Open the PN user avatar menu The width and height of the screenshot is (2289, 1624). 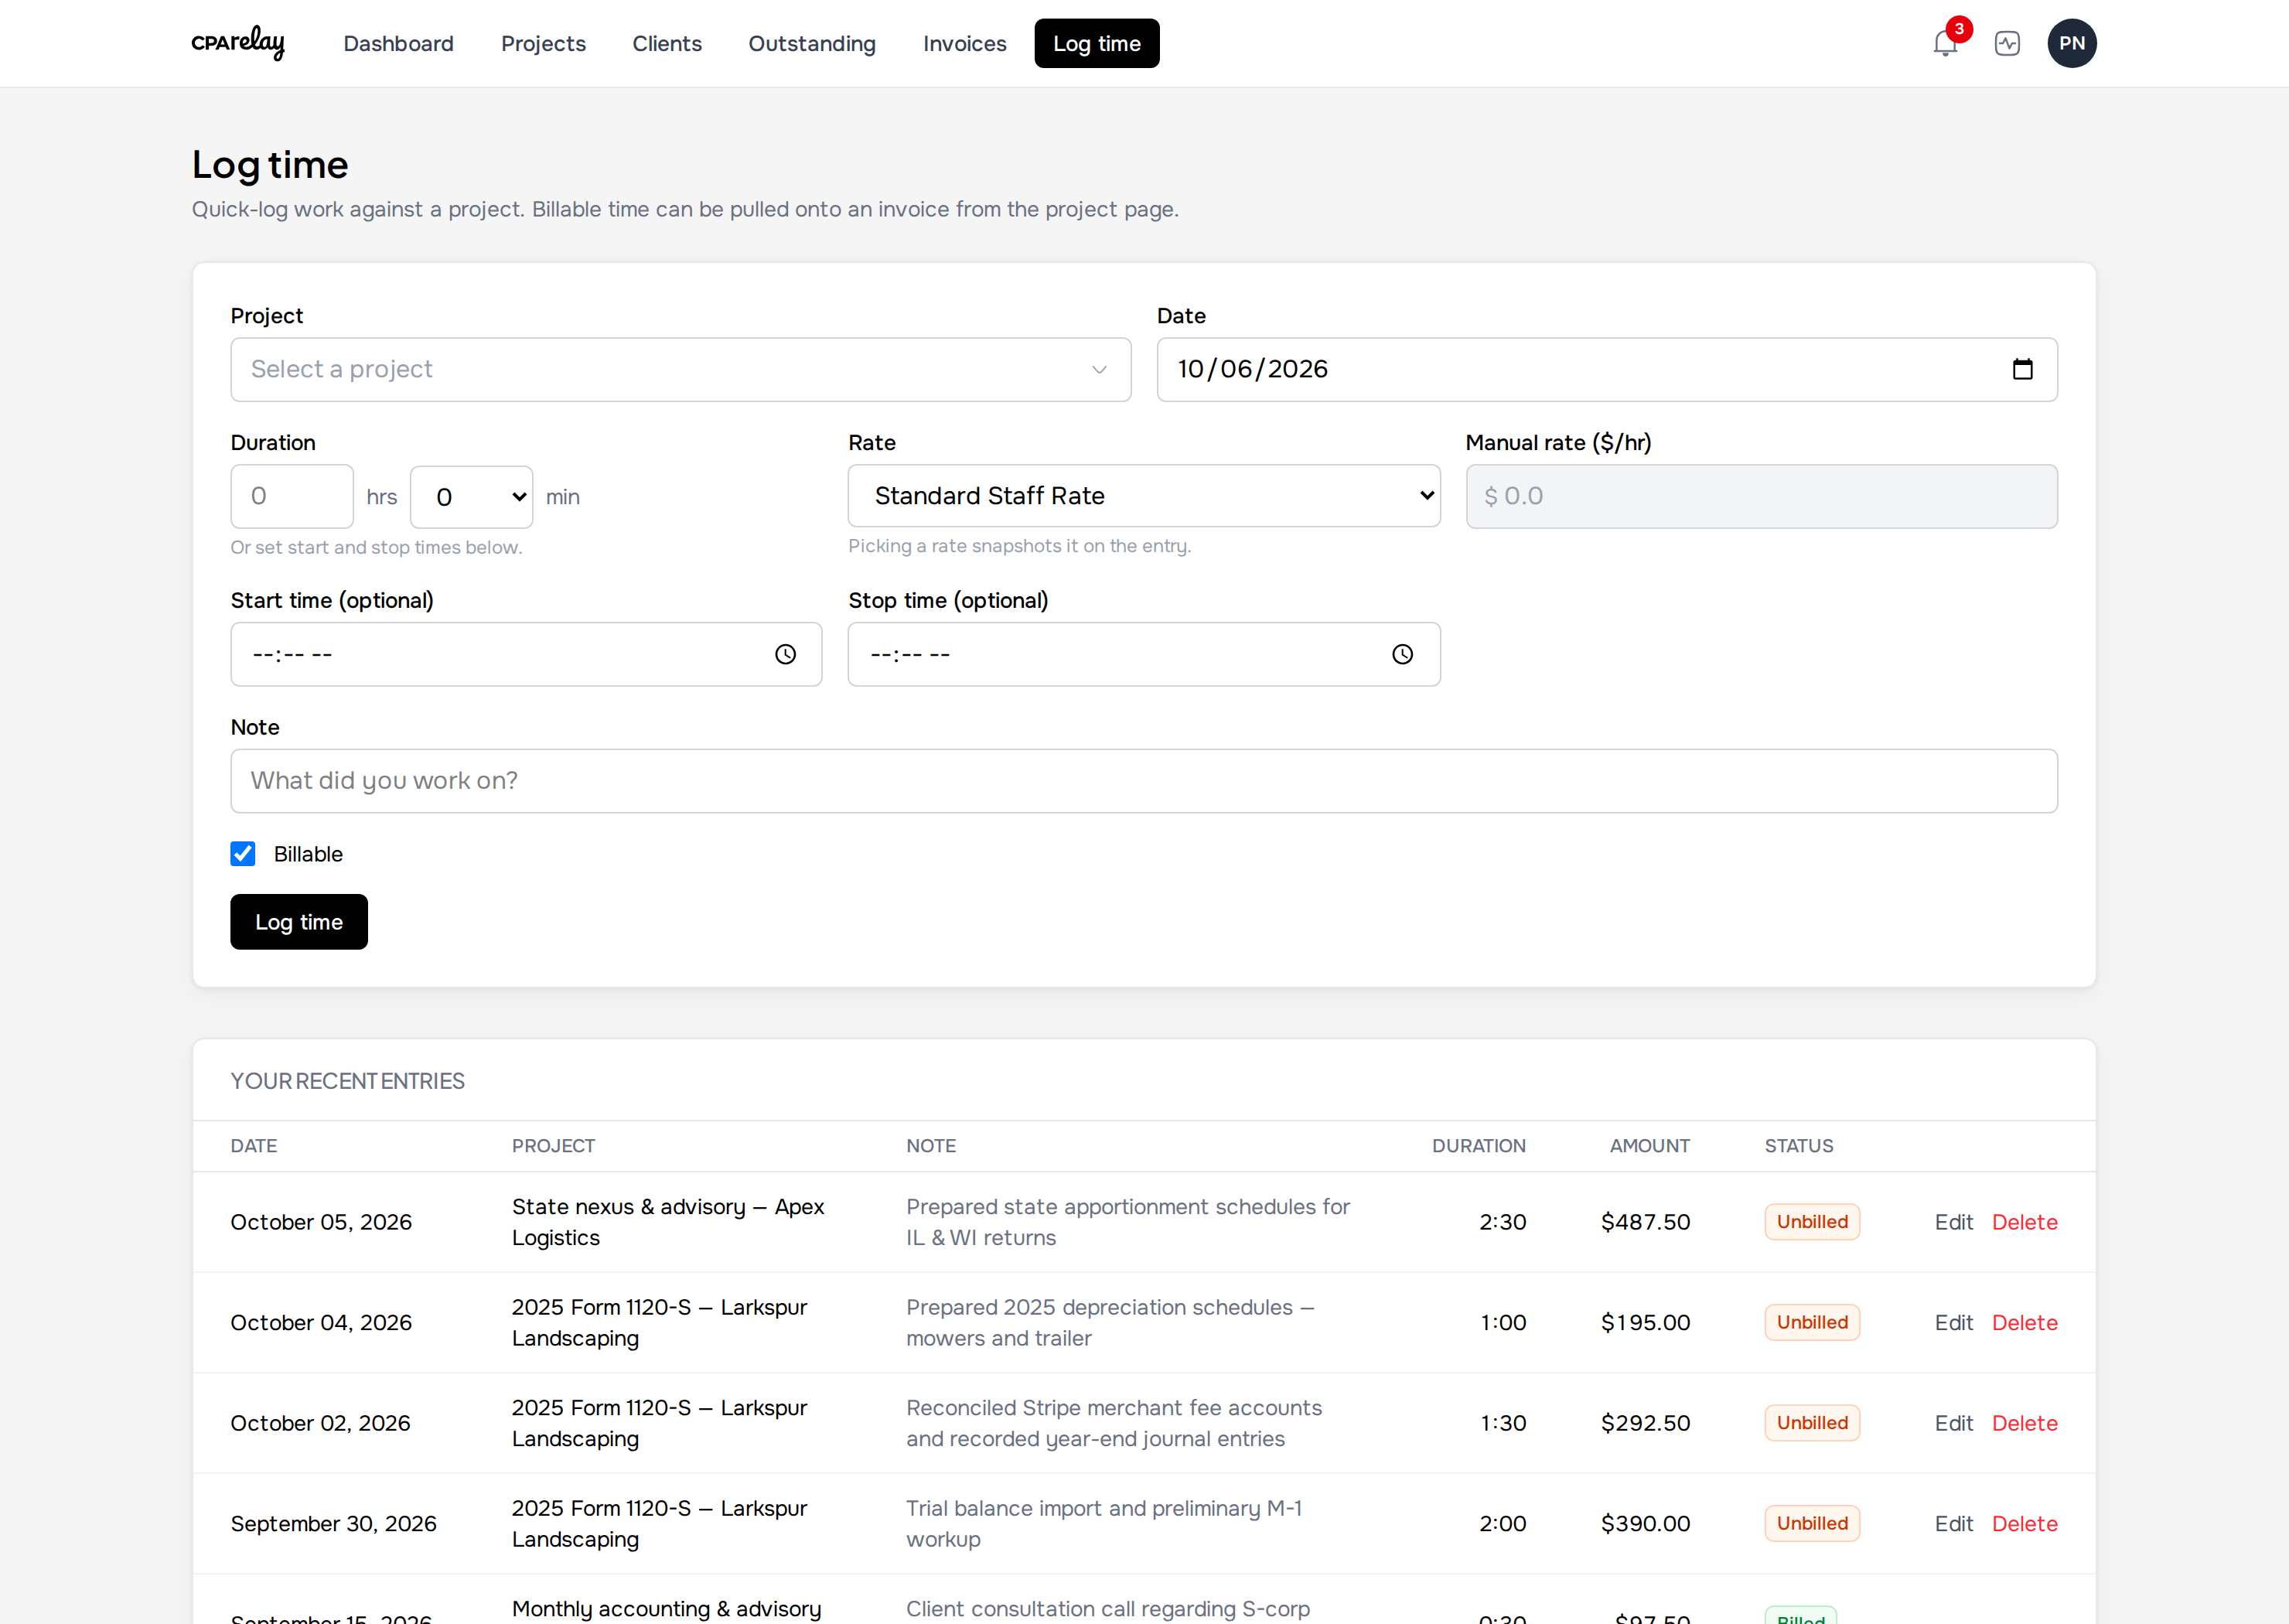[x=2071, y=43]
